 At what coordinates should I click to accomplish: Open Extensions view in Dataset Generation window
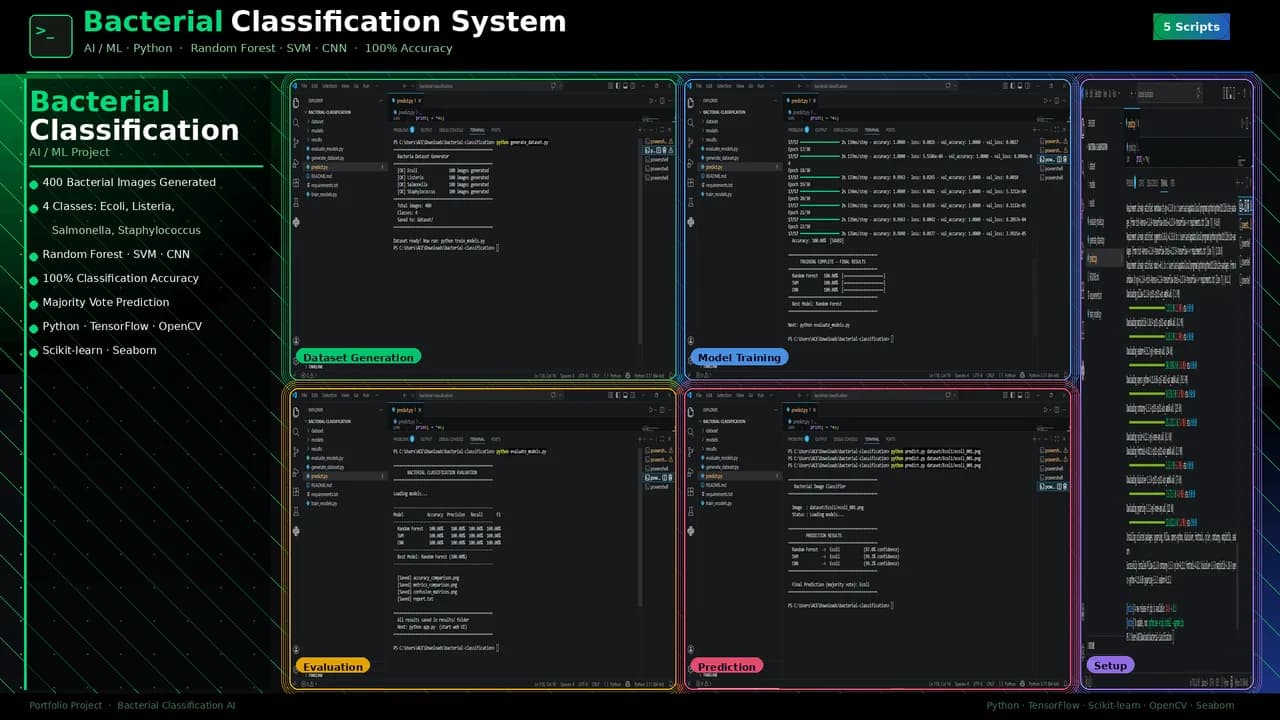click(x=296, y=183)
